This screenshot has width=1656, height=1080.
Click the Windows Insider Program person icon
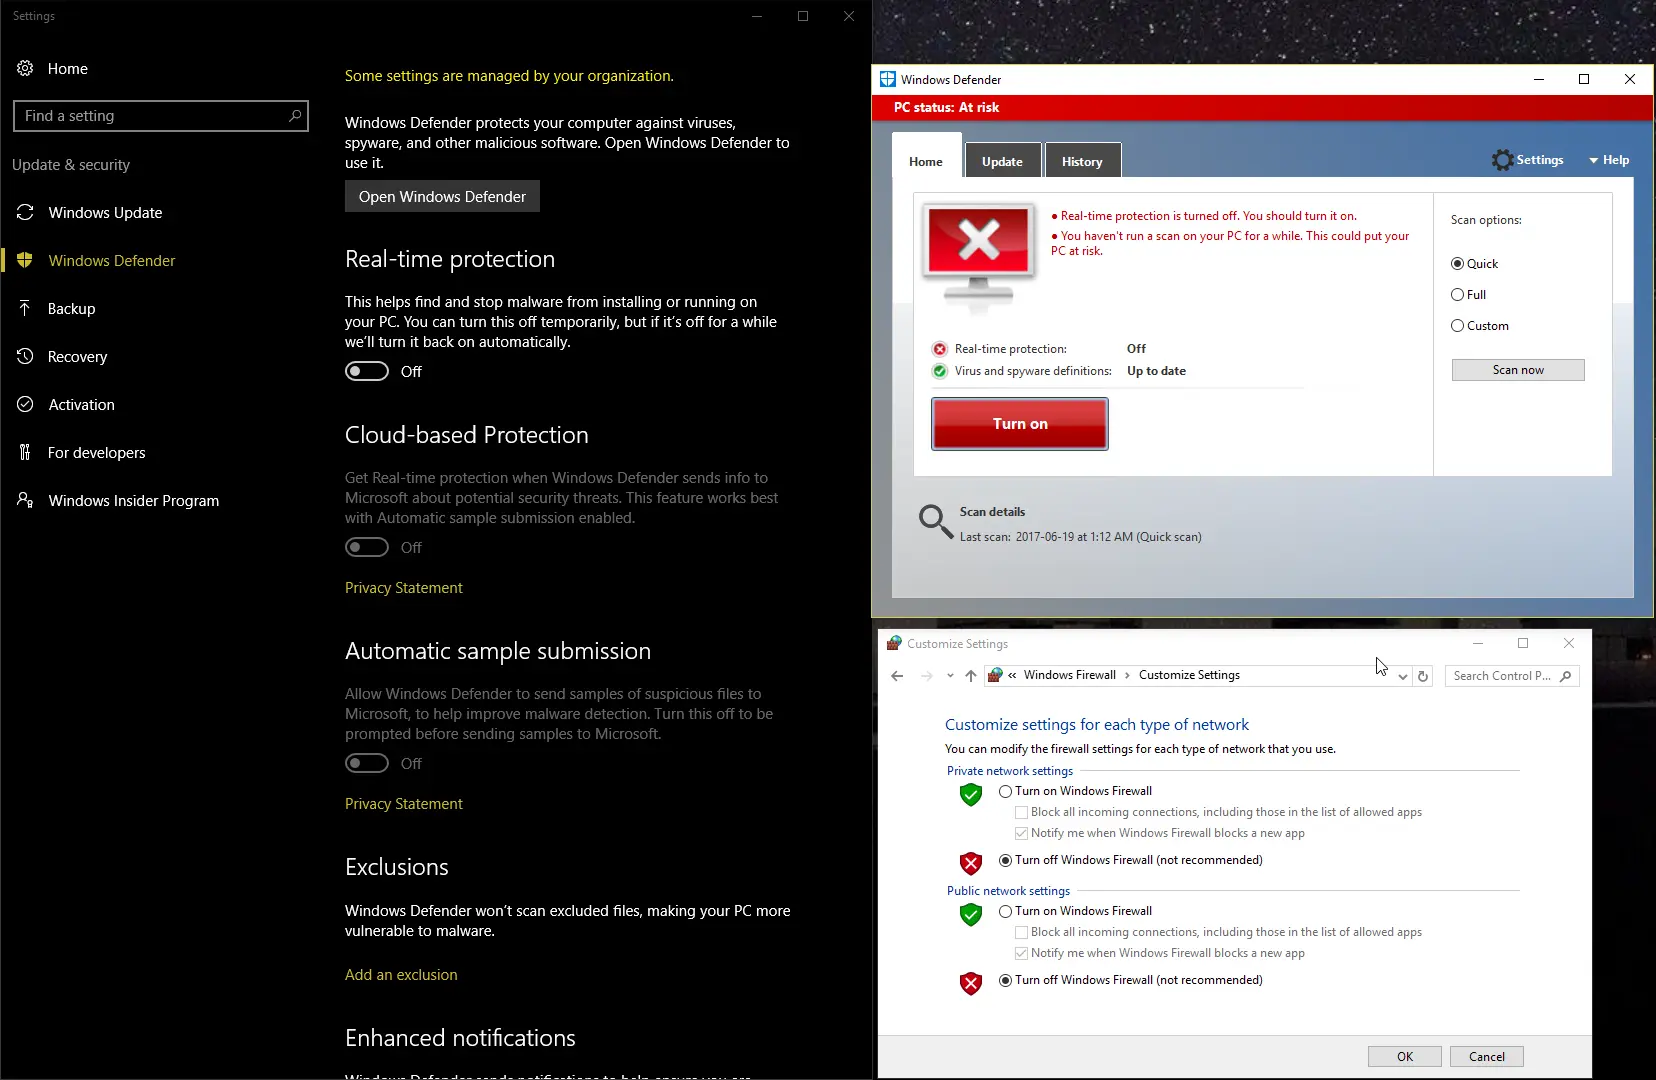tap(25, 500)
